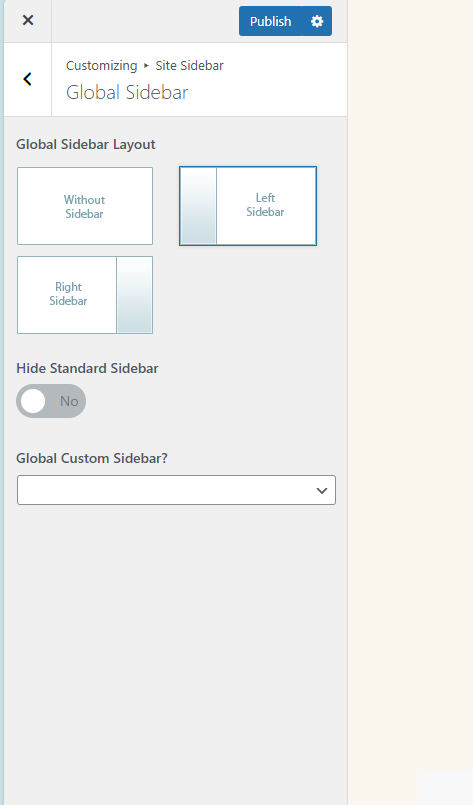Click the Global Sidebar section heading
The height and width of the screenshot is (805, 473).
(x=127, y=92)
